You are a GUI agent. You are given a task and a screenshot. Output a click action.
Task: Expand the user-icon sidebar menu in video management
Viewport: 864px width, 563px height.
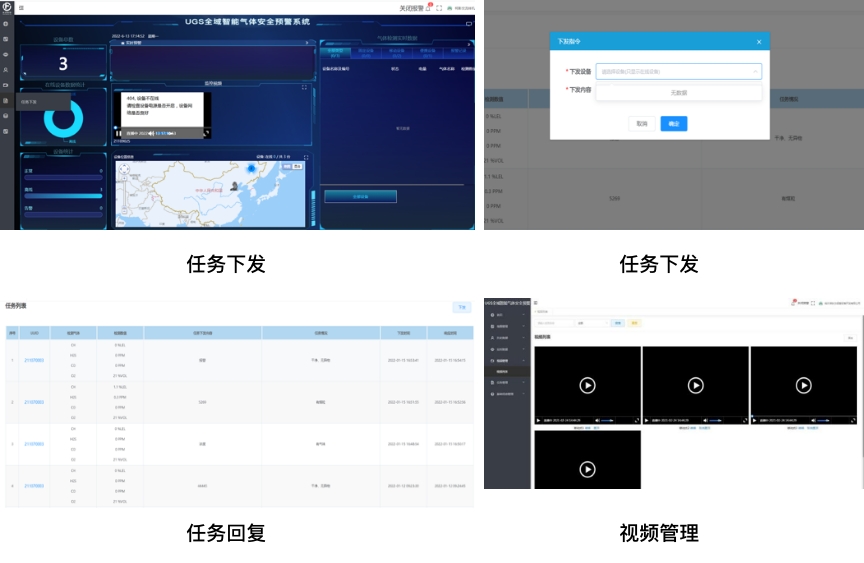pyautogui.click(x=507, y=338)
